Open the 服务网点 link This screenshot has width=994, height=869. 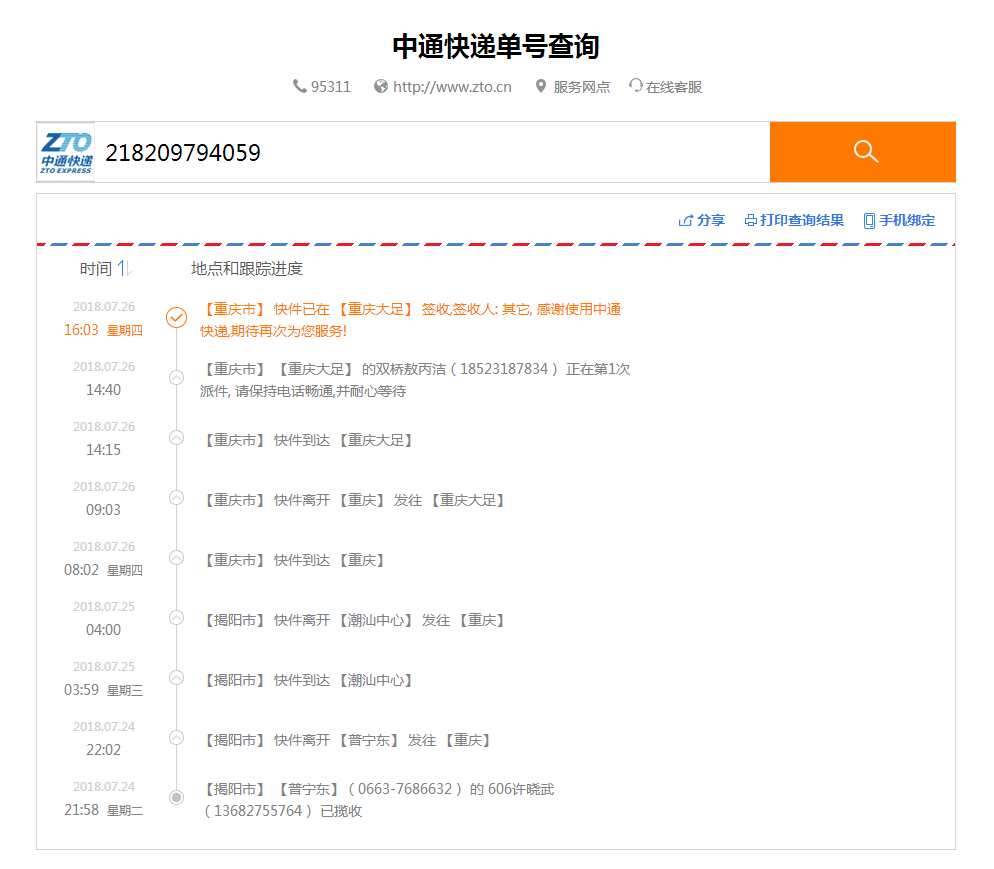tap(581, 87)
